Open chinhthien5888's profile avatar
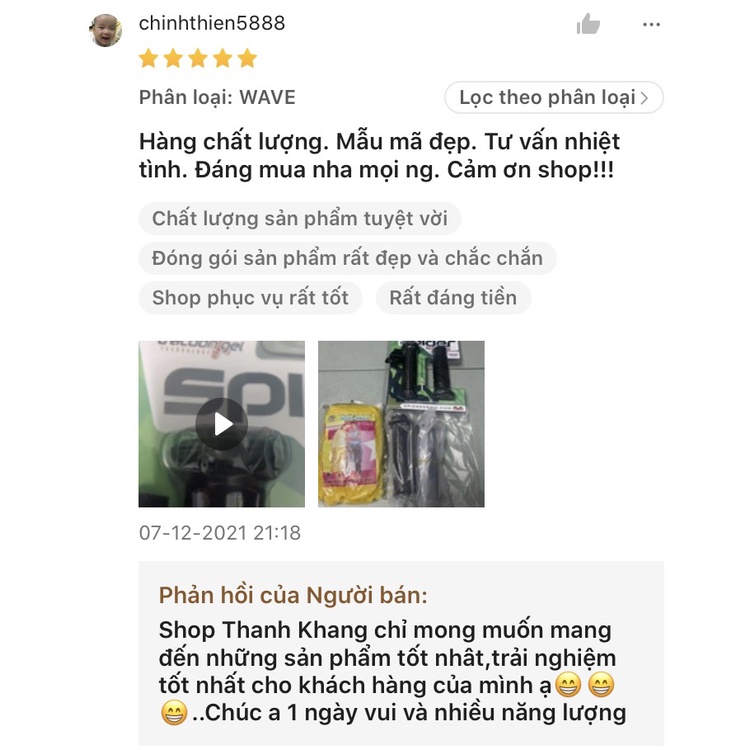The image size is (750, 750). [105, 30]
